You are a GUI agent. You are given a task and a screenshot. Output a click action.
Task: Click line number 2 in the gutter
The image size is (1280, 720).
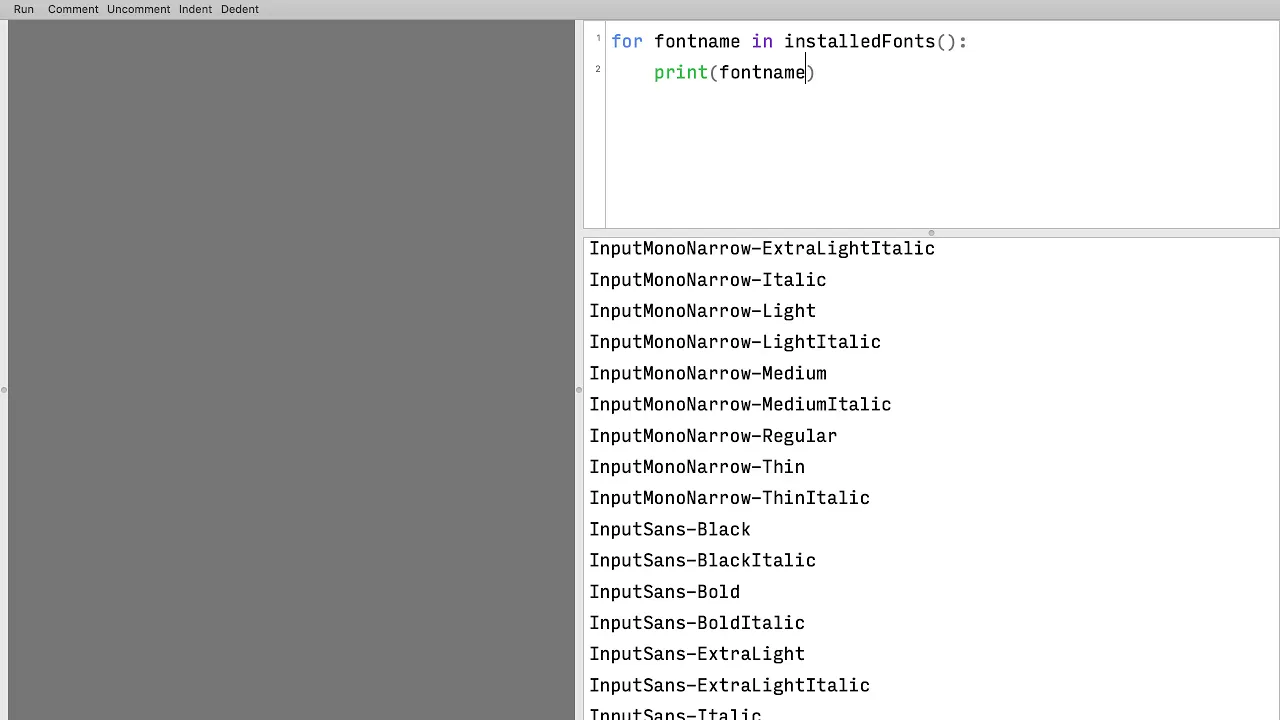598,69
